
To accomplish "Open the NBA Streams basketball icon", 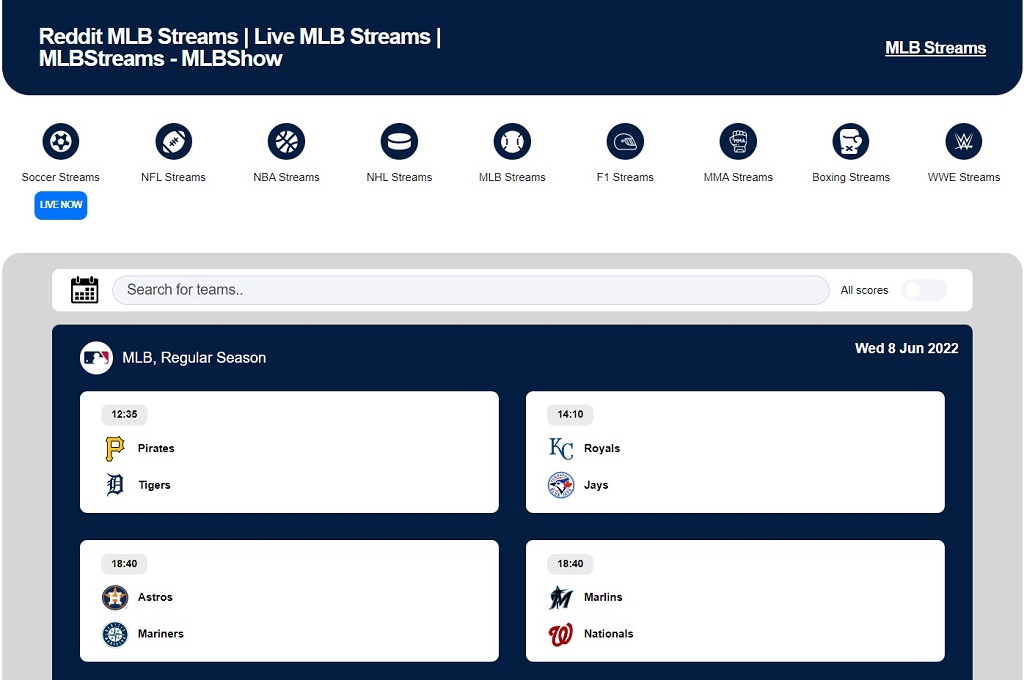I will click(x=287, y=141).
